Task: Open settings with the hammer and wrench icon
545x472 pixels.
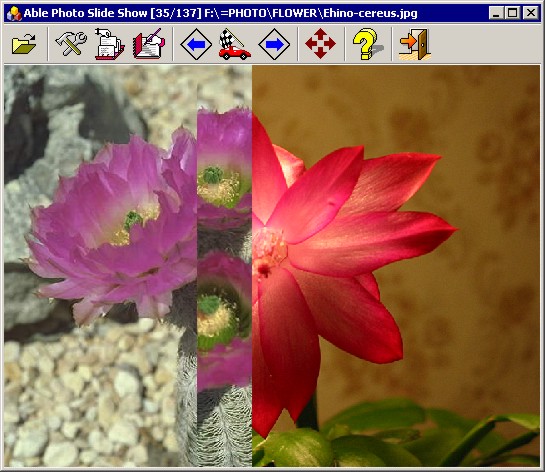Action: point(71,44)
